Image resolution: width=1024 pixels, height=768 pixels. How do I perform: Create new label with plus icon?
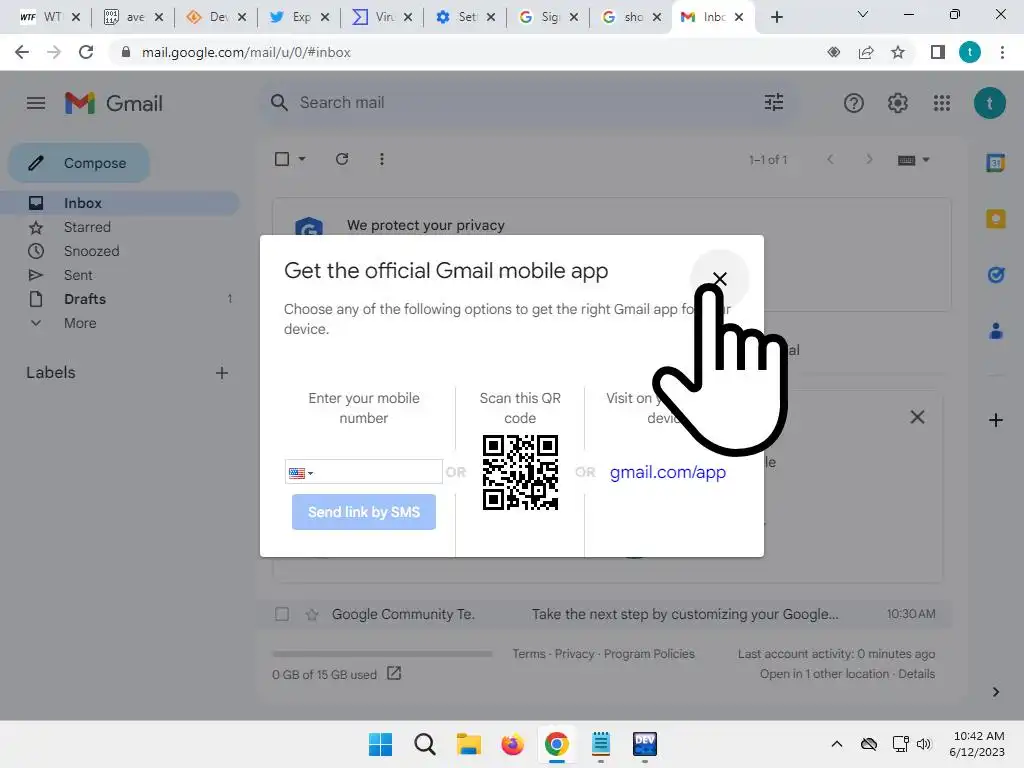221,373
